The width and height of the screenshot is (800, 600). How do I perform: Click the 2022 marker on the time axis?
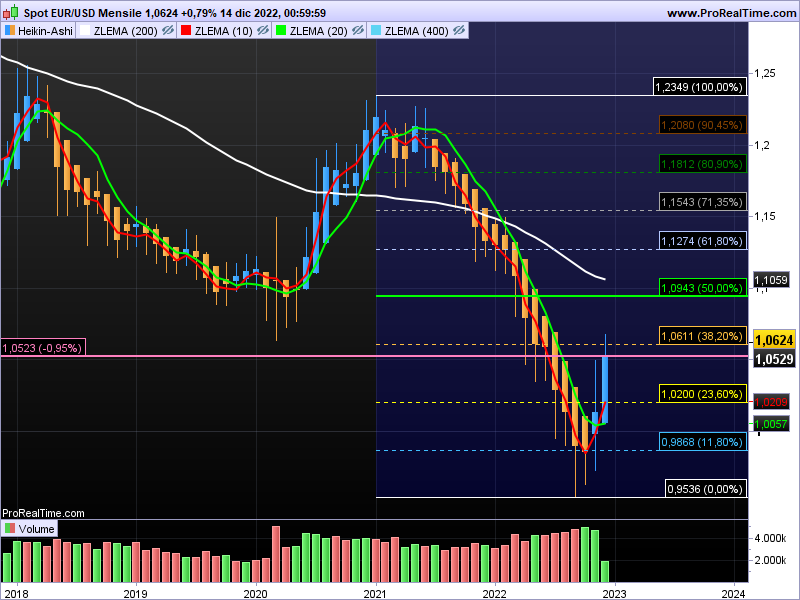(x=495, y=591)
